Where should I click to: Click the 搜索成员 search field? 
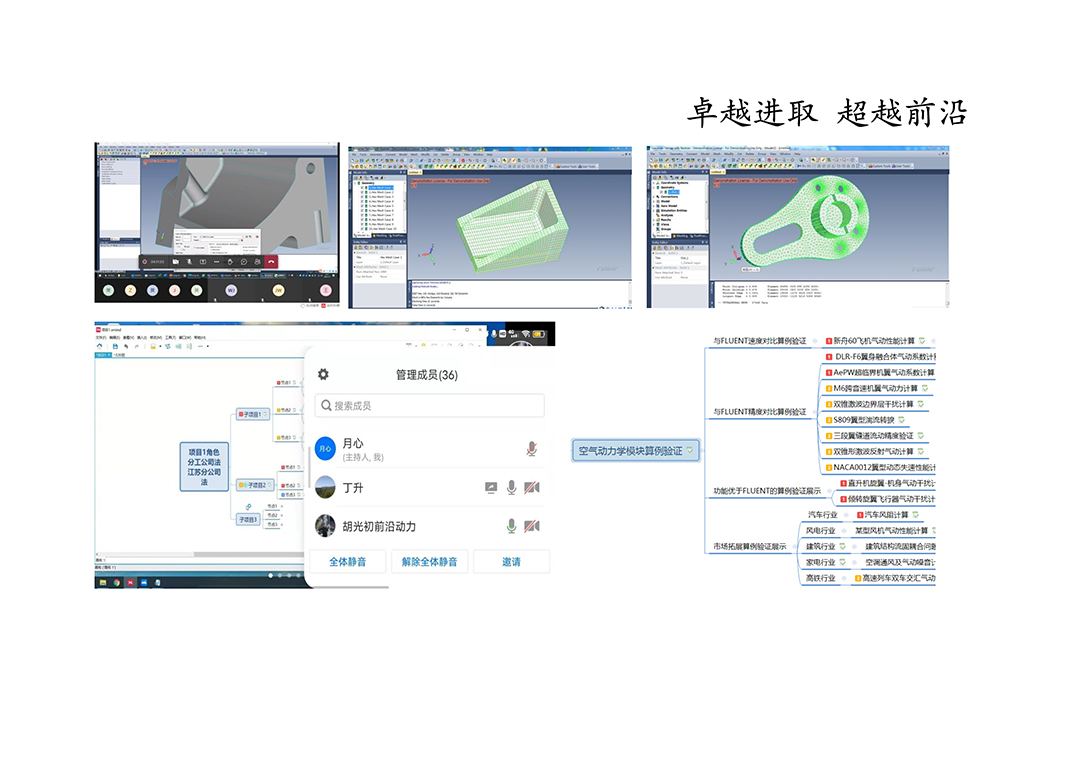click(x=430, y=405)
